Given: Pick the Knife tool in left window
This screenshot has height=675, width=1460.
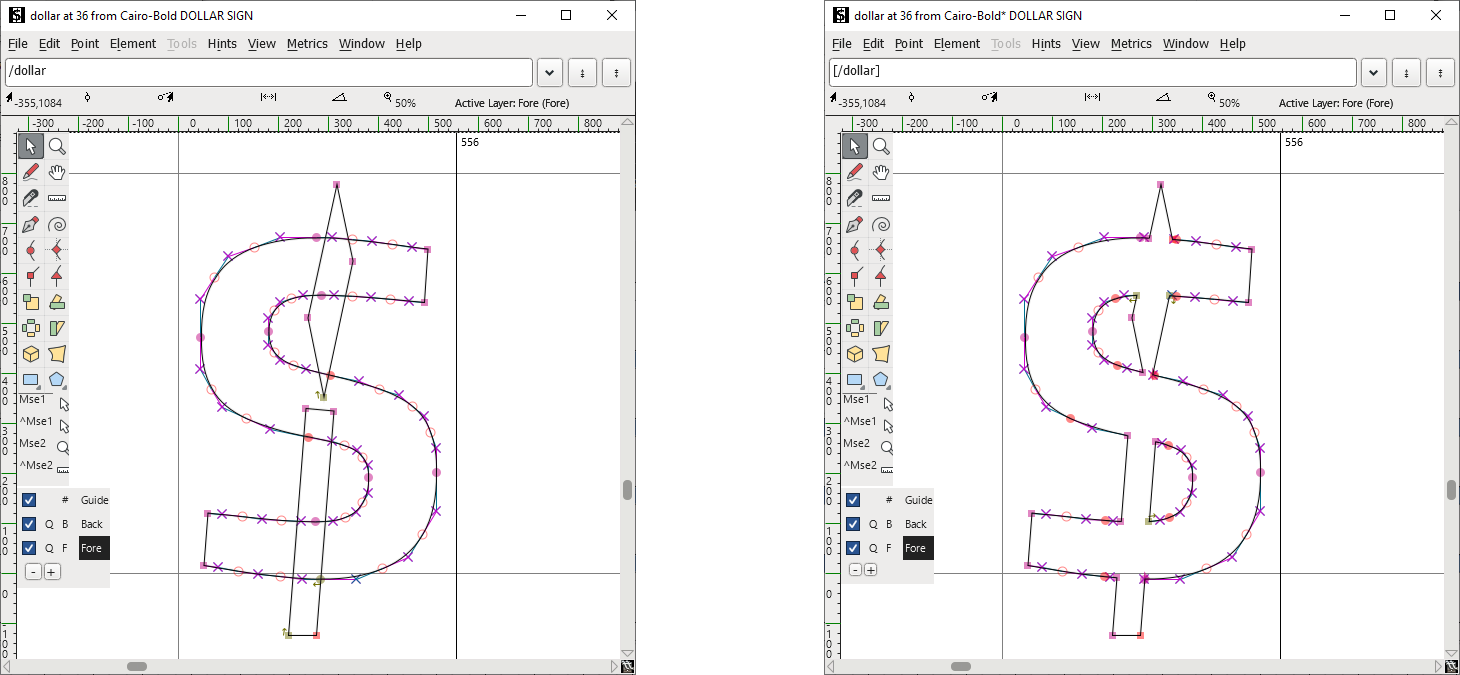Looking at the screenshot, I should point(31,198).
